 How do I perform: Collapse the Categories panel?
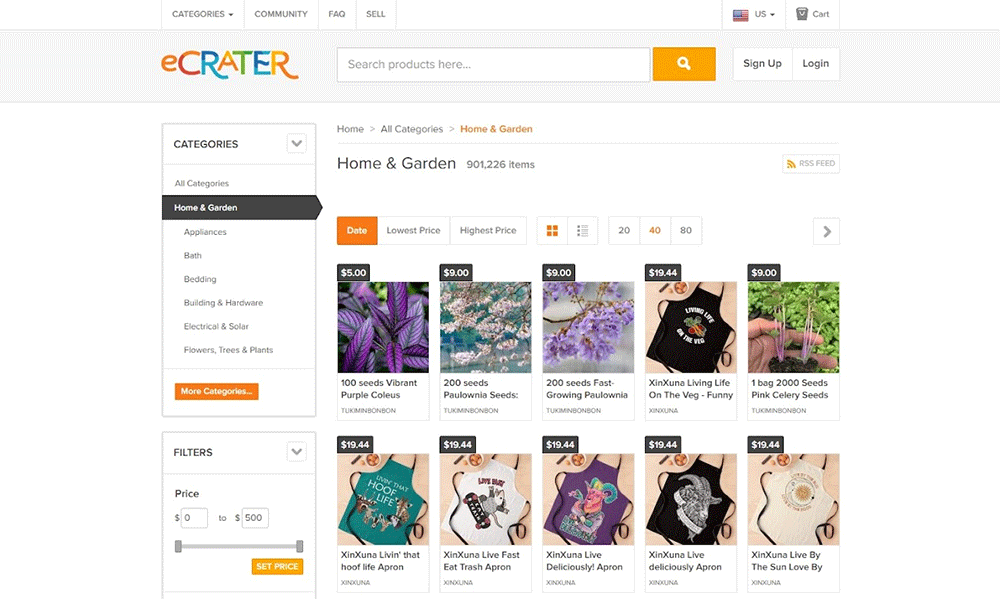coord(296,144)
